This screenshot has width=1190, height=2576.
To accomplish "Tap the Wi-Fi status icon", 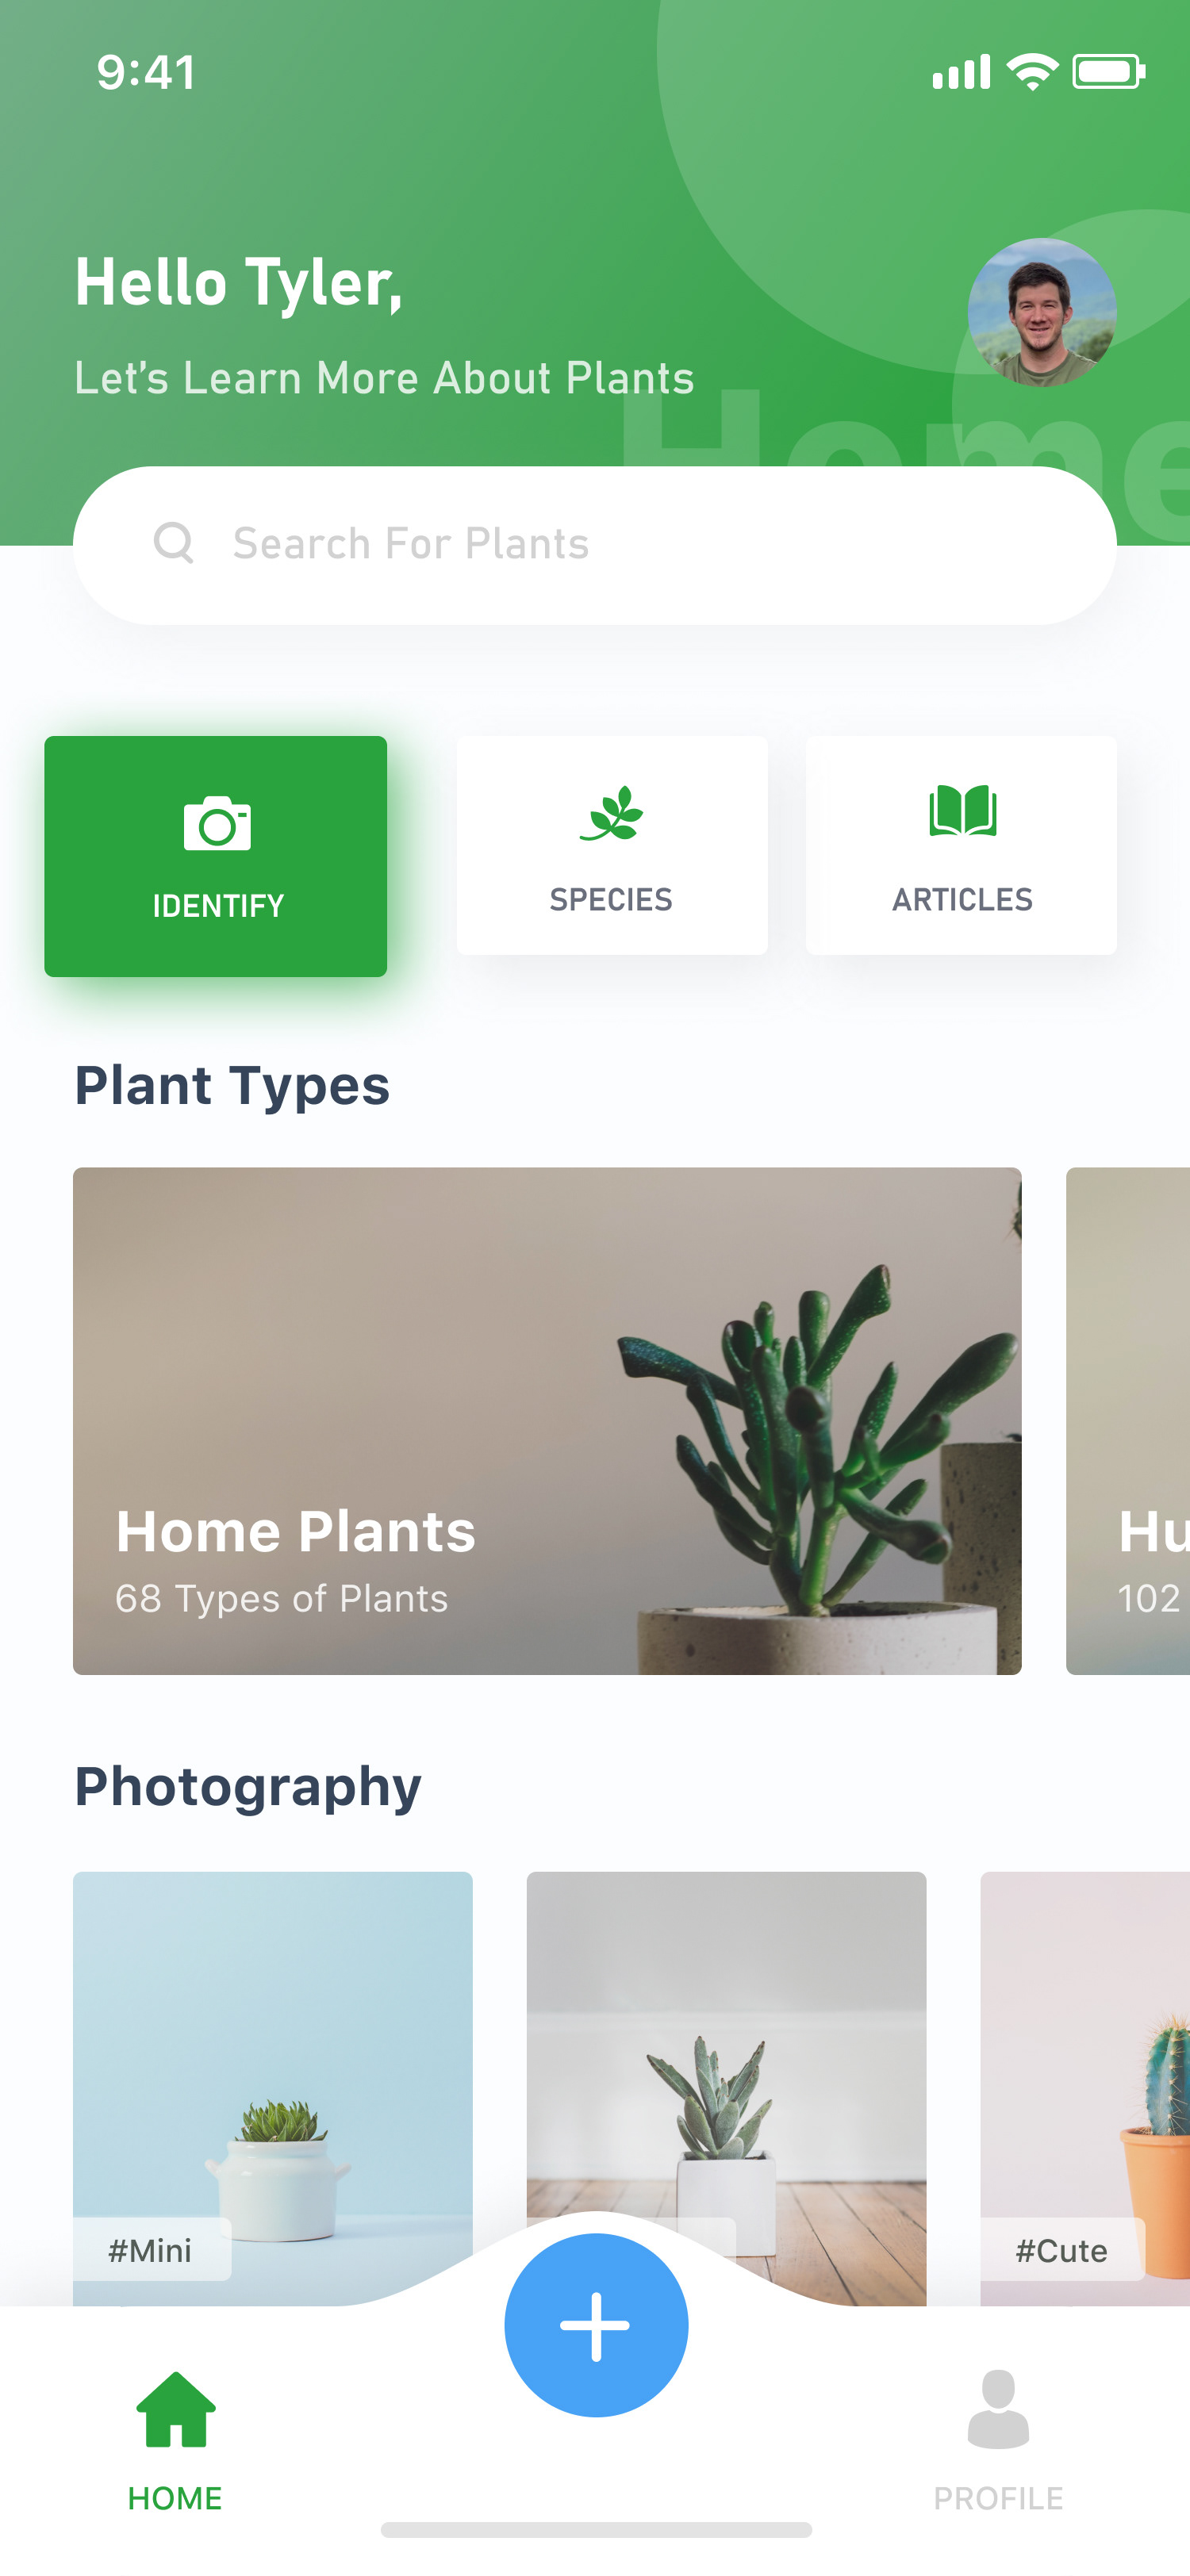I will pyautogui.click(x=1032, y=72).
